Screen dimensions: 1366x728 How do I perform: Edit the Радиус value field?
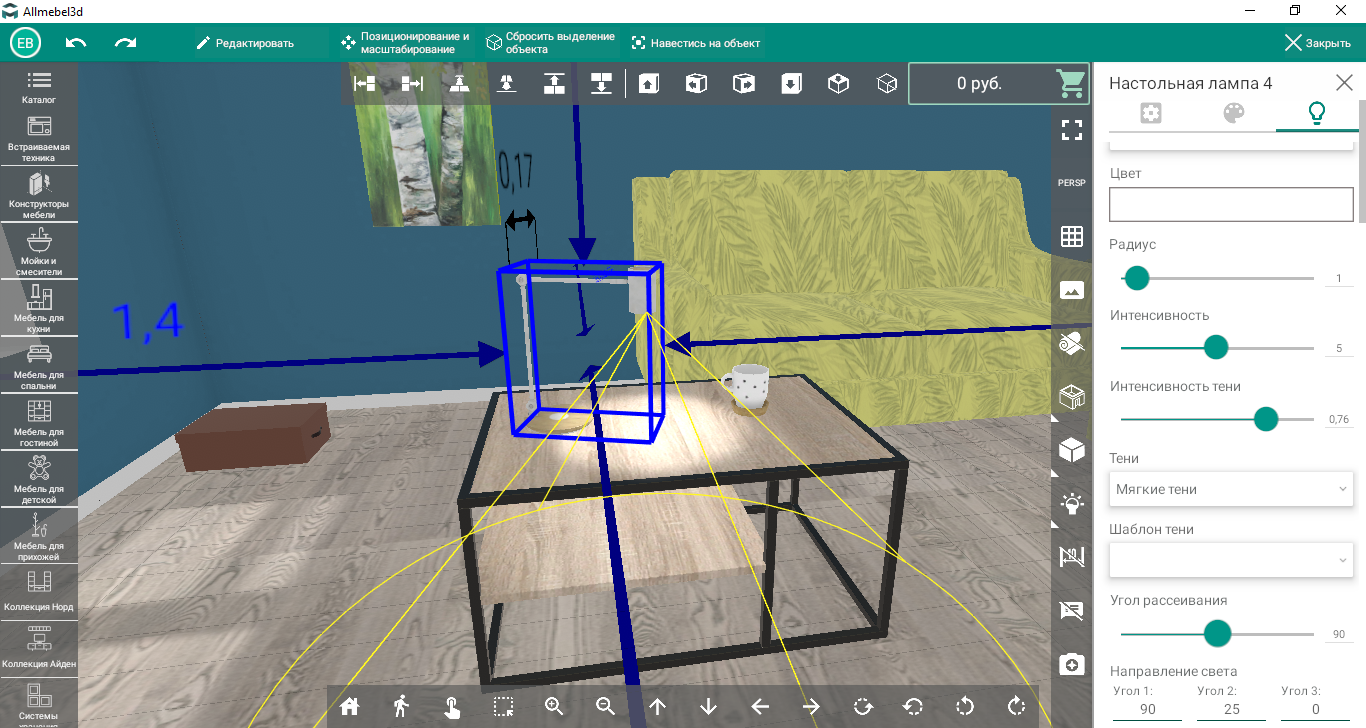1339,279
